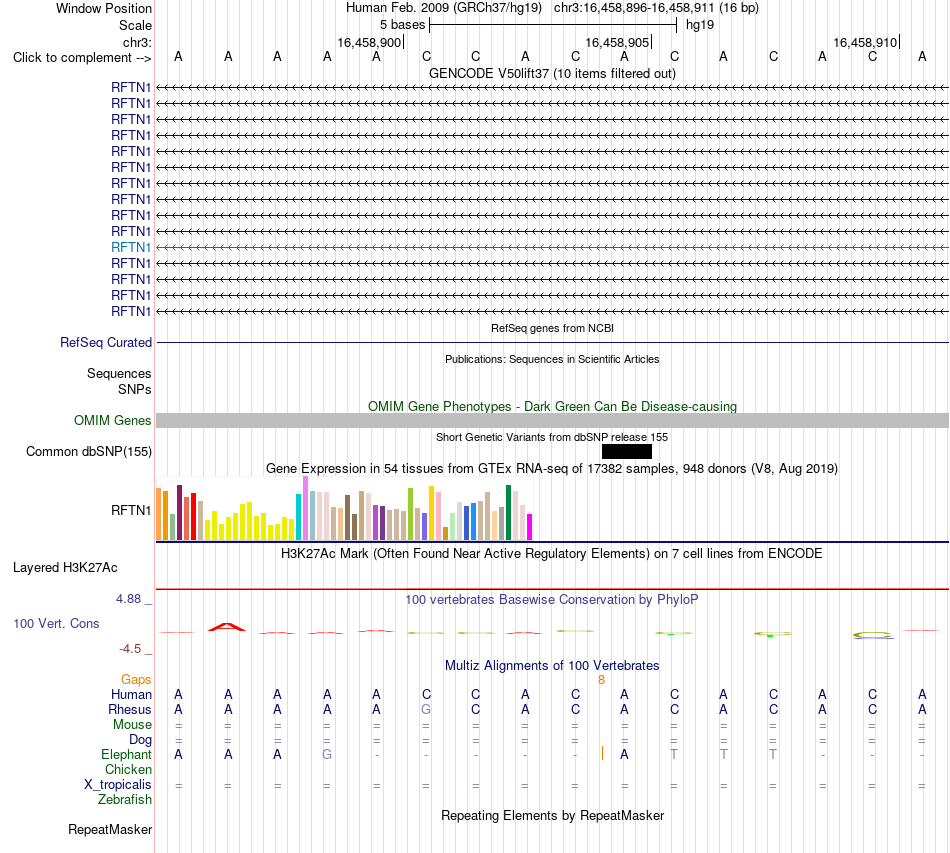Click the Mouse species label

tap(133, 725)
